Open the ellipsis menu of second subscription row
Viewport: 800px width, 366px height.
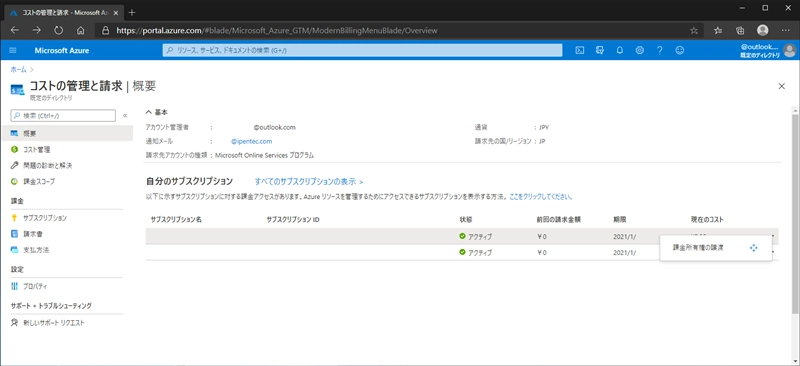click(x=773, y=252)
